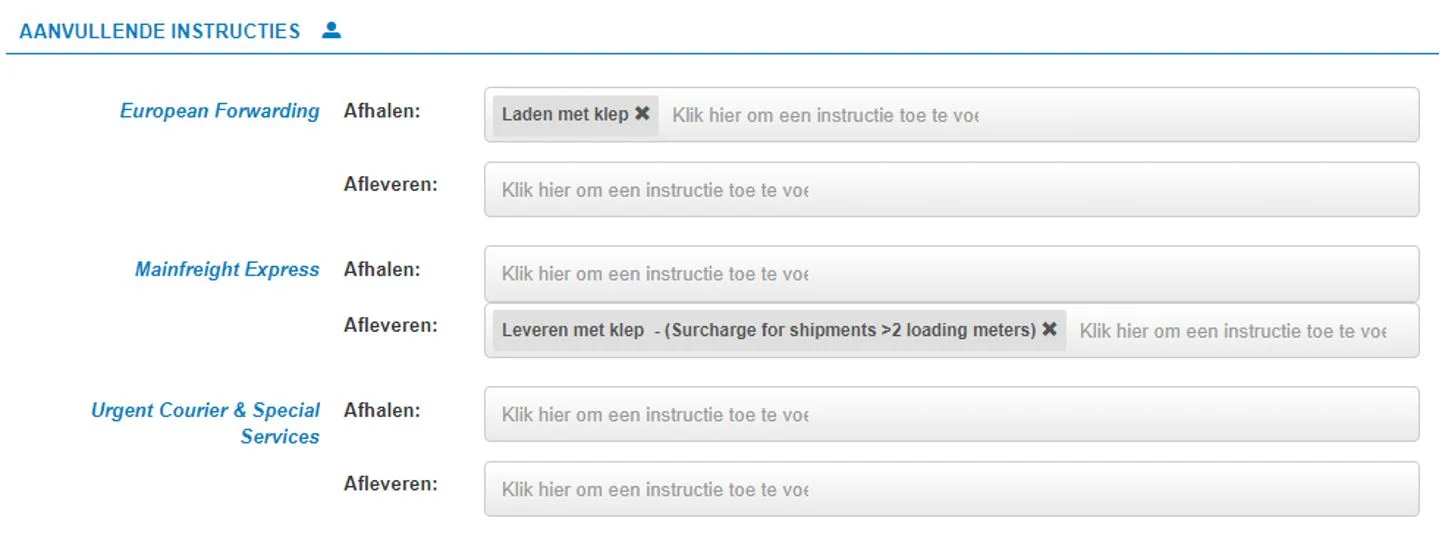Click the Aanvullende Instructies section header
This screenshot has width=1445, height=536.
[159, 31]
